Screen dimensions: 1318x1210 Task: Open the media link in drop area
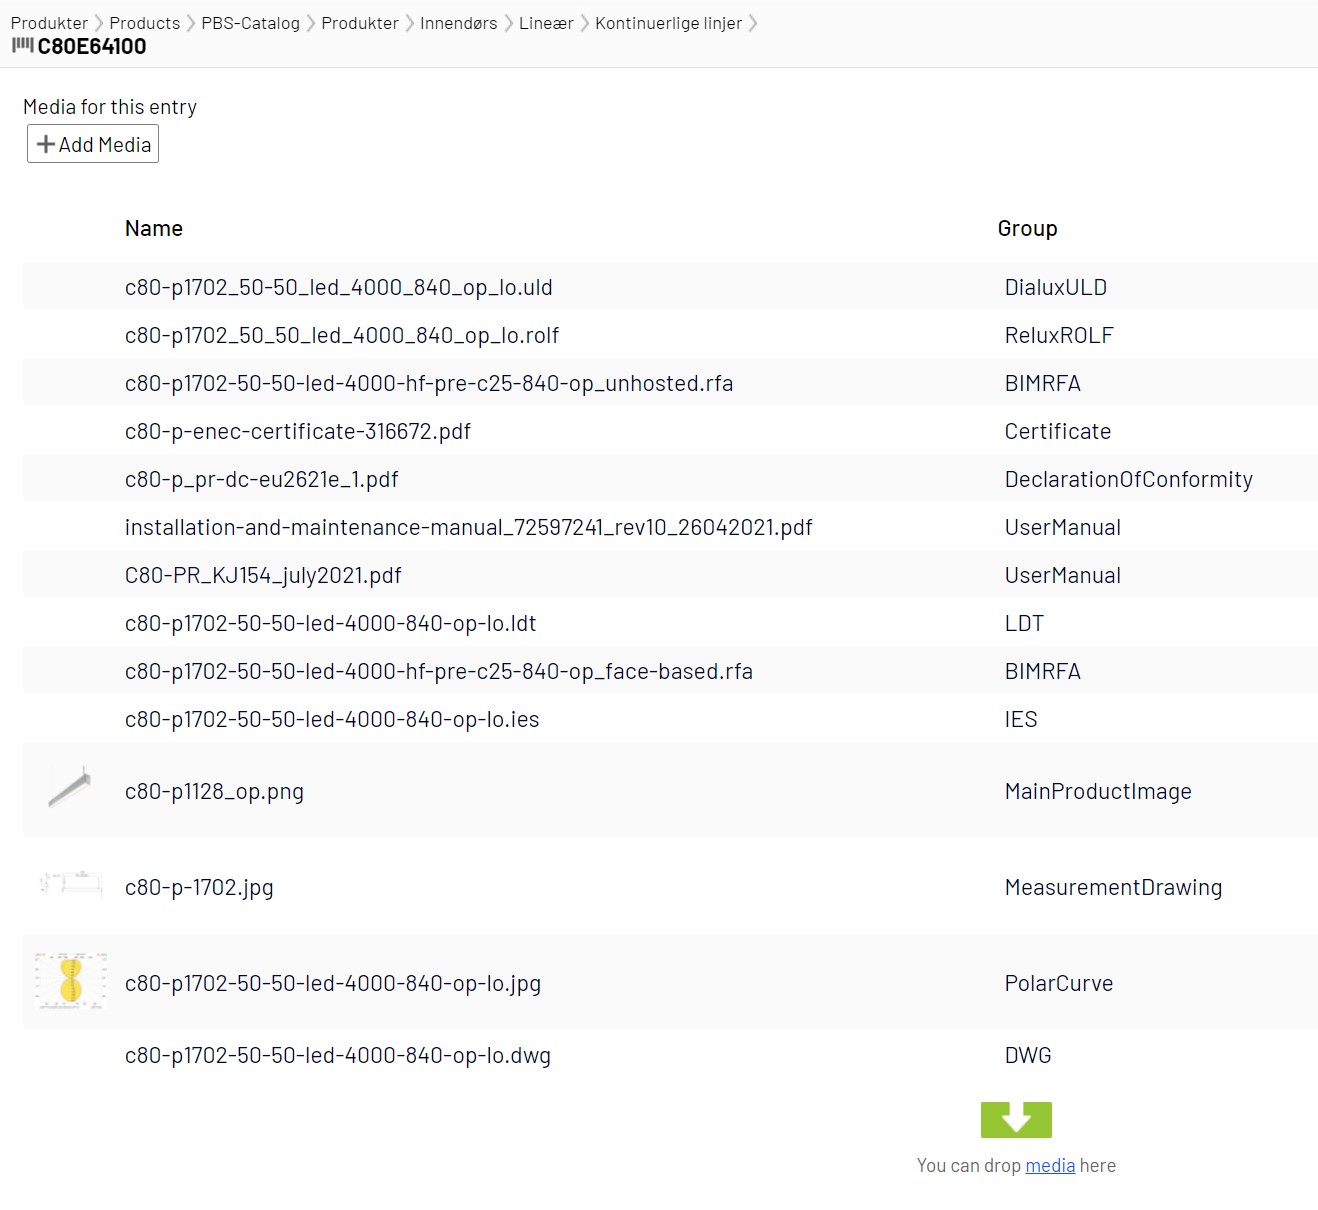[x=1050, y=1165]
